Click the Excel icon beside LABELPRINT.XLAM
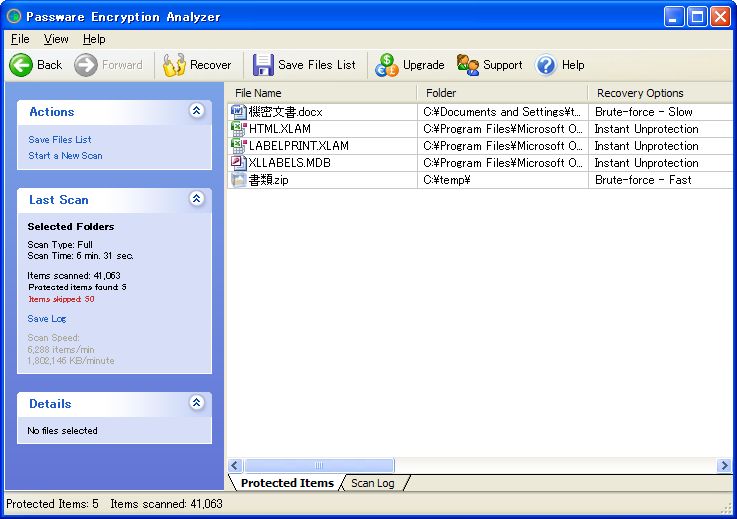The height and width of the screenshot is (519, 737). pyautogui.click(x=238, y=146)
